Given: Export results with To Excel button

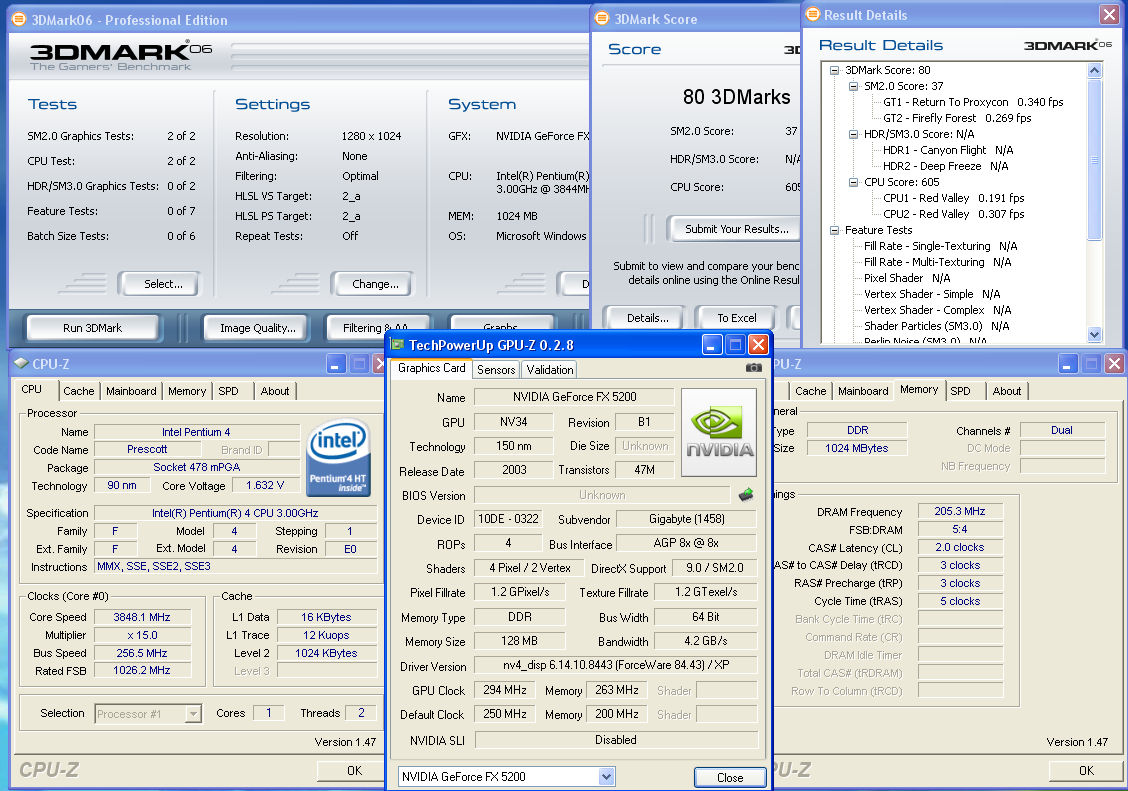Looking at the screenshot, I should coord(737,318).
